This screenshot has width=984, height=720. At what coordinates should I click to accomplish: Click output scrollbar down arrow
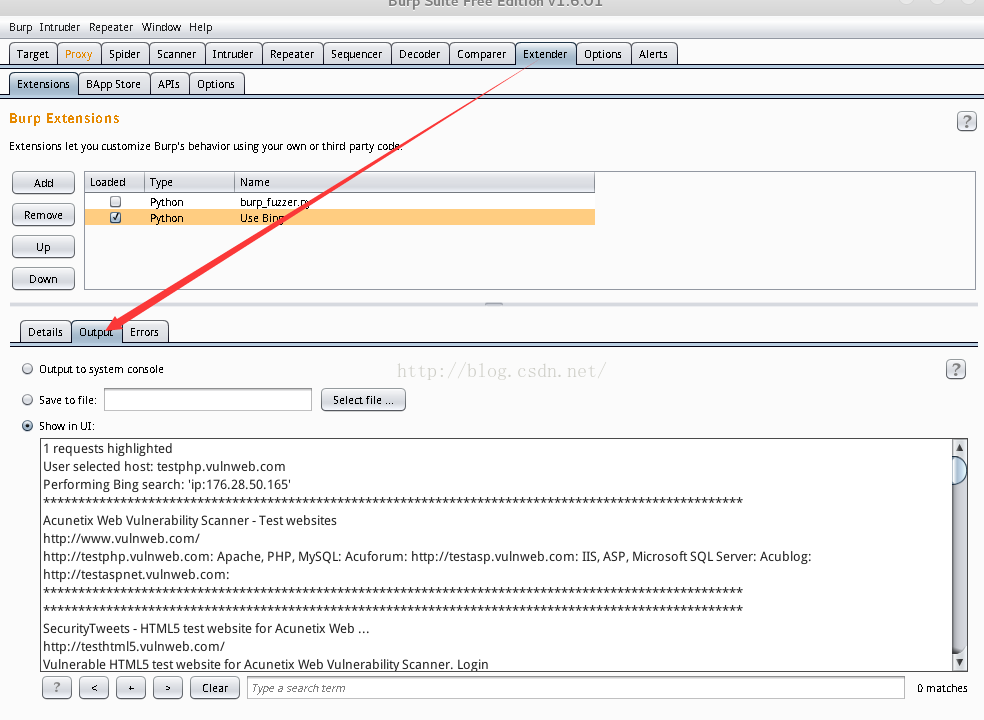coord(959,662)
